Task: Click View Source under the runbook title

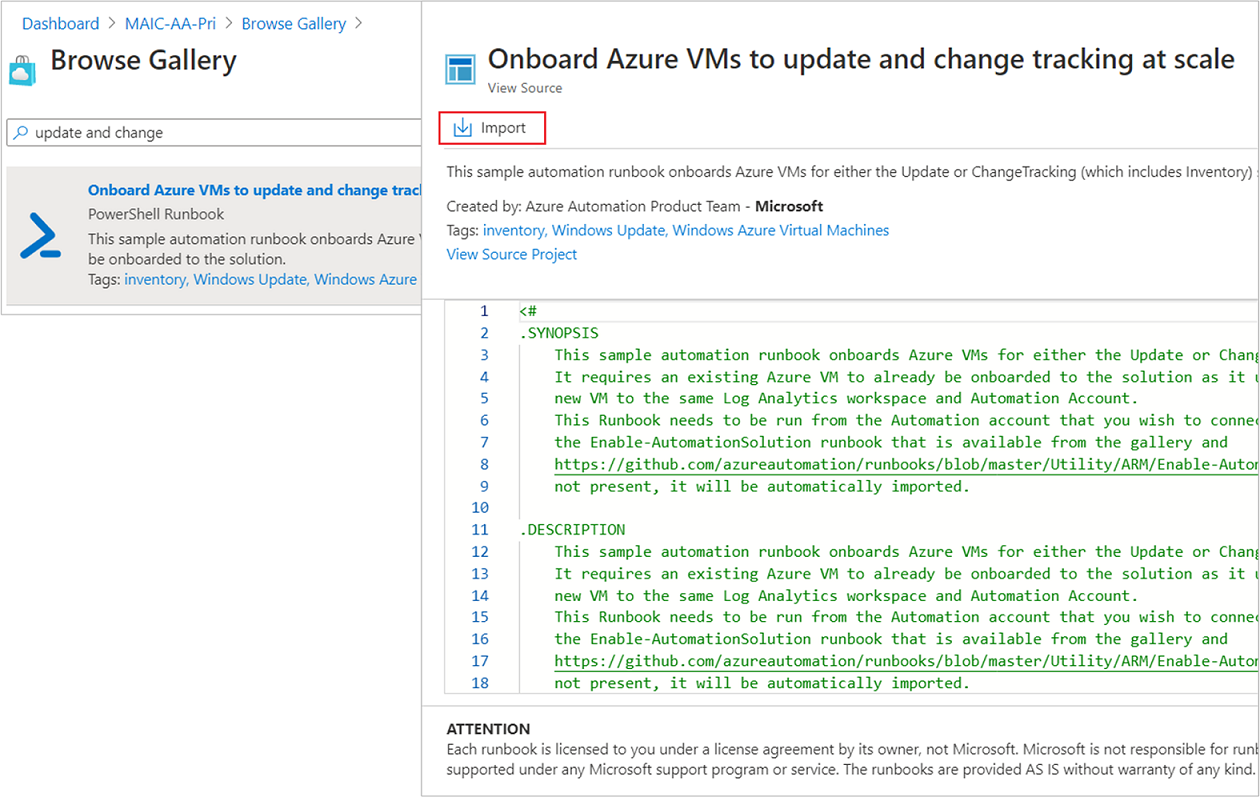Action: 525,88
